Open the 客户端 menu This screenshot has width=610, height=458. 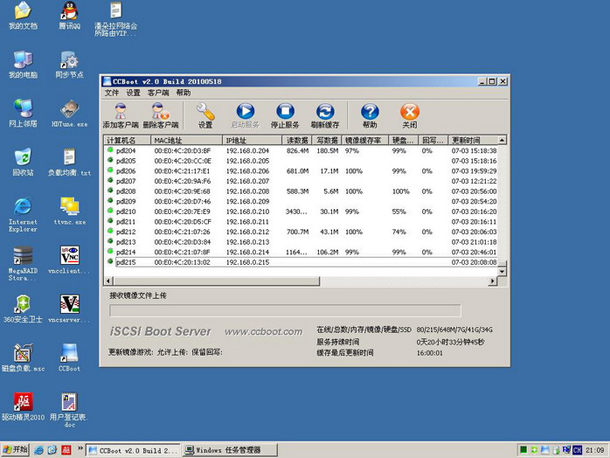[158, 93]
